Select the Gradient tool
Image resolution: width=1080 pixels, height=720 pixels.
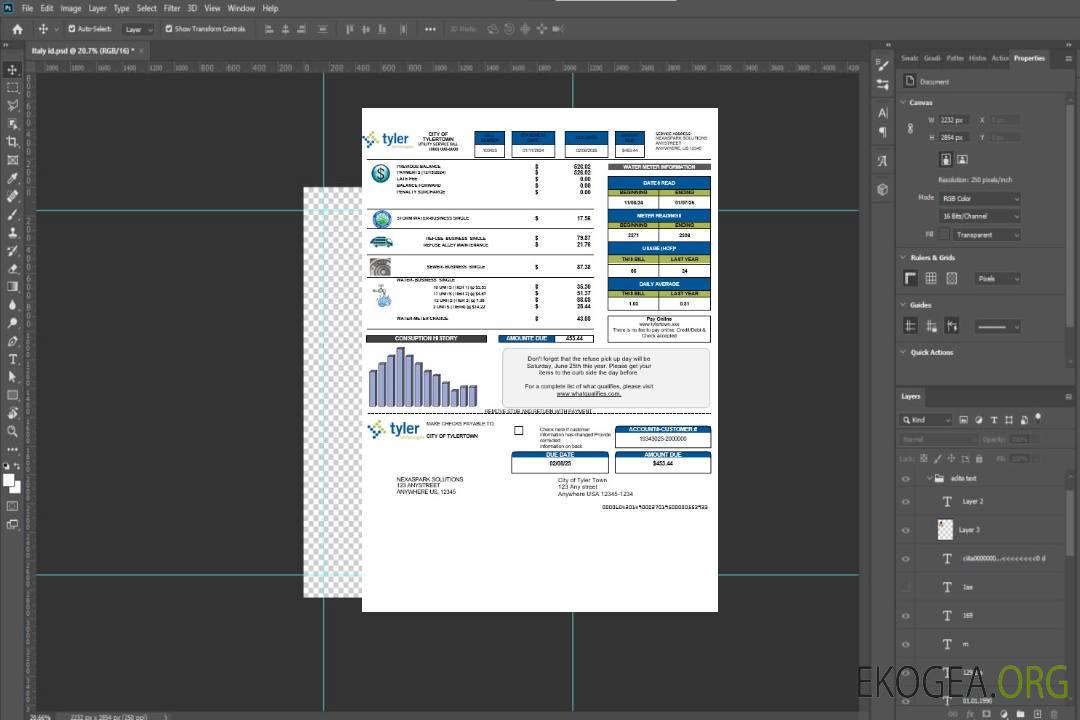point(12,287)
